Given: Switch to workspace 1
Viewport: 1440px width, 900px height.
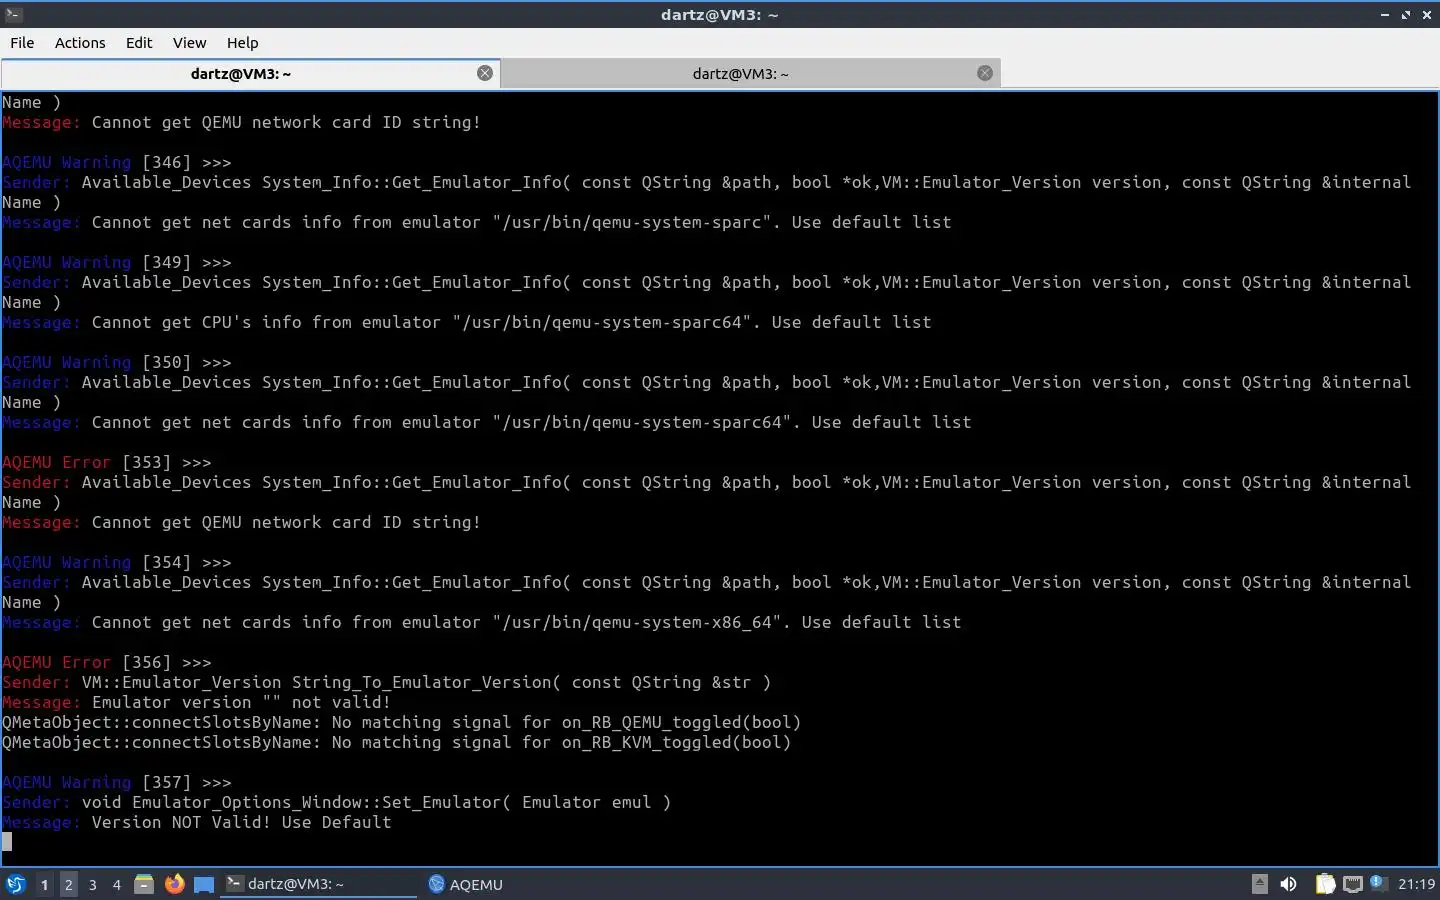Looking at the screenshot, I should coord(44,884).
